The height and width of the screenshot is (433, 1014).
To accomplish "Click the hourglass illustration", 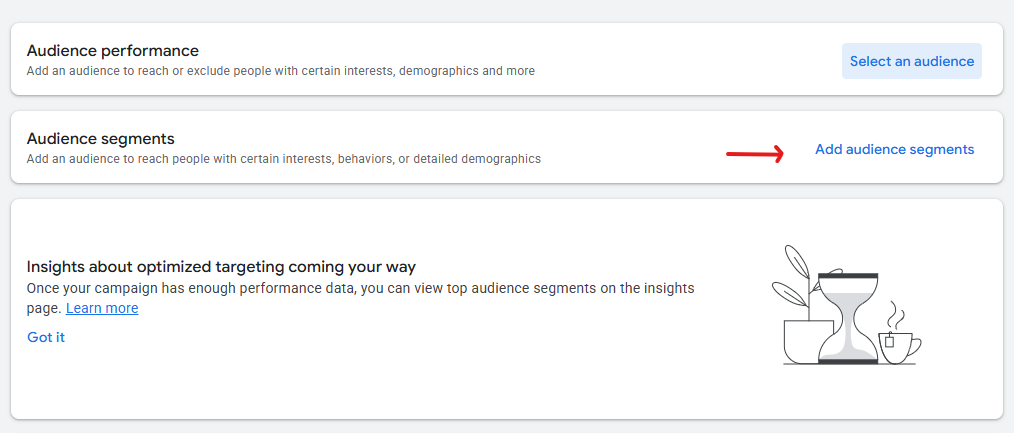I will point(848,318).
